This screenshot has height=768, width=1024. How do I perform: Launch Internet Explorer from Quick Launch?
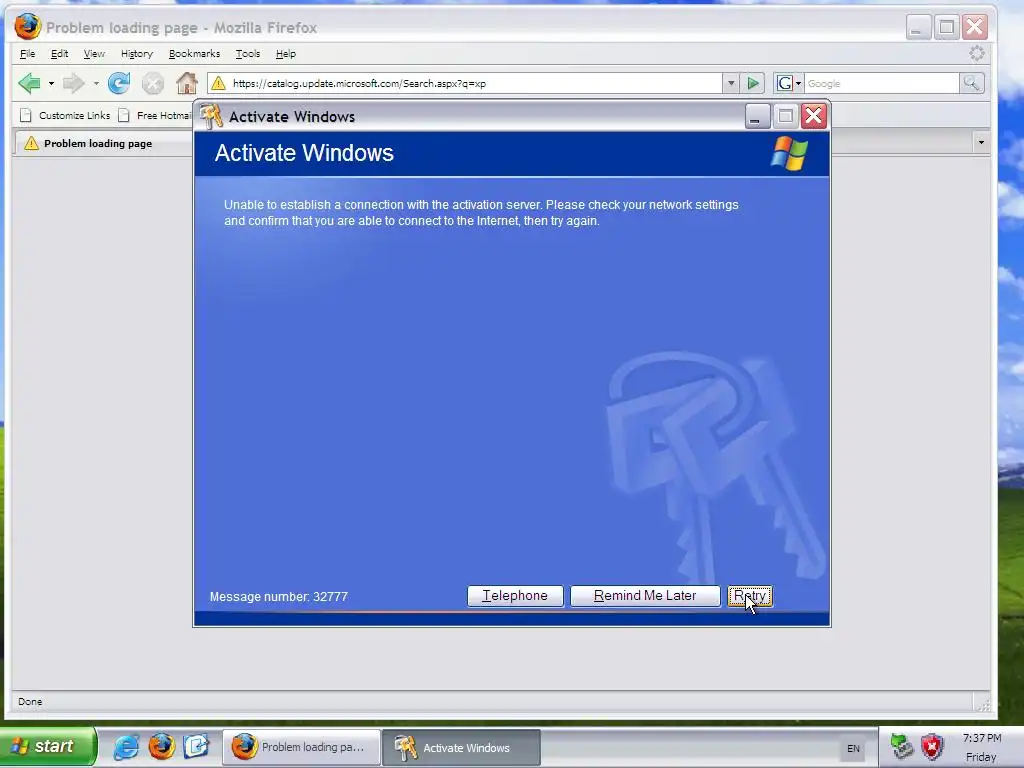coord(126,746)
